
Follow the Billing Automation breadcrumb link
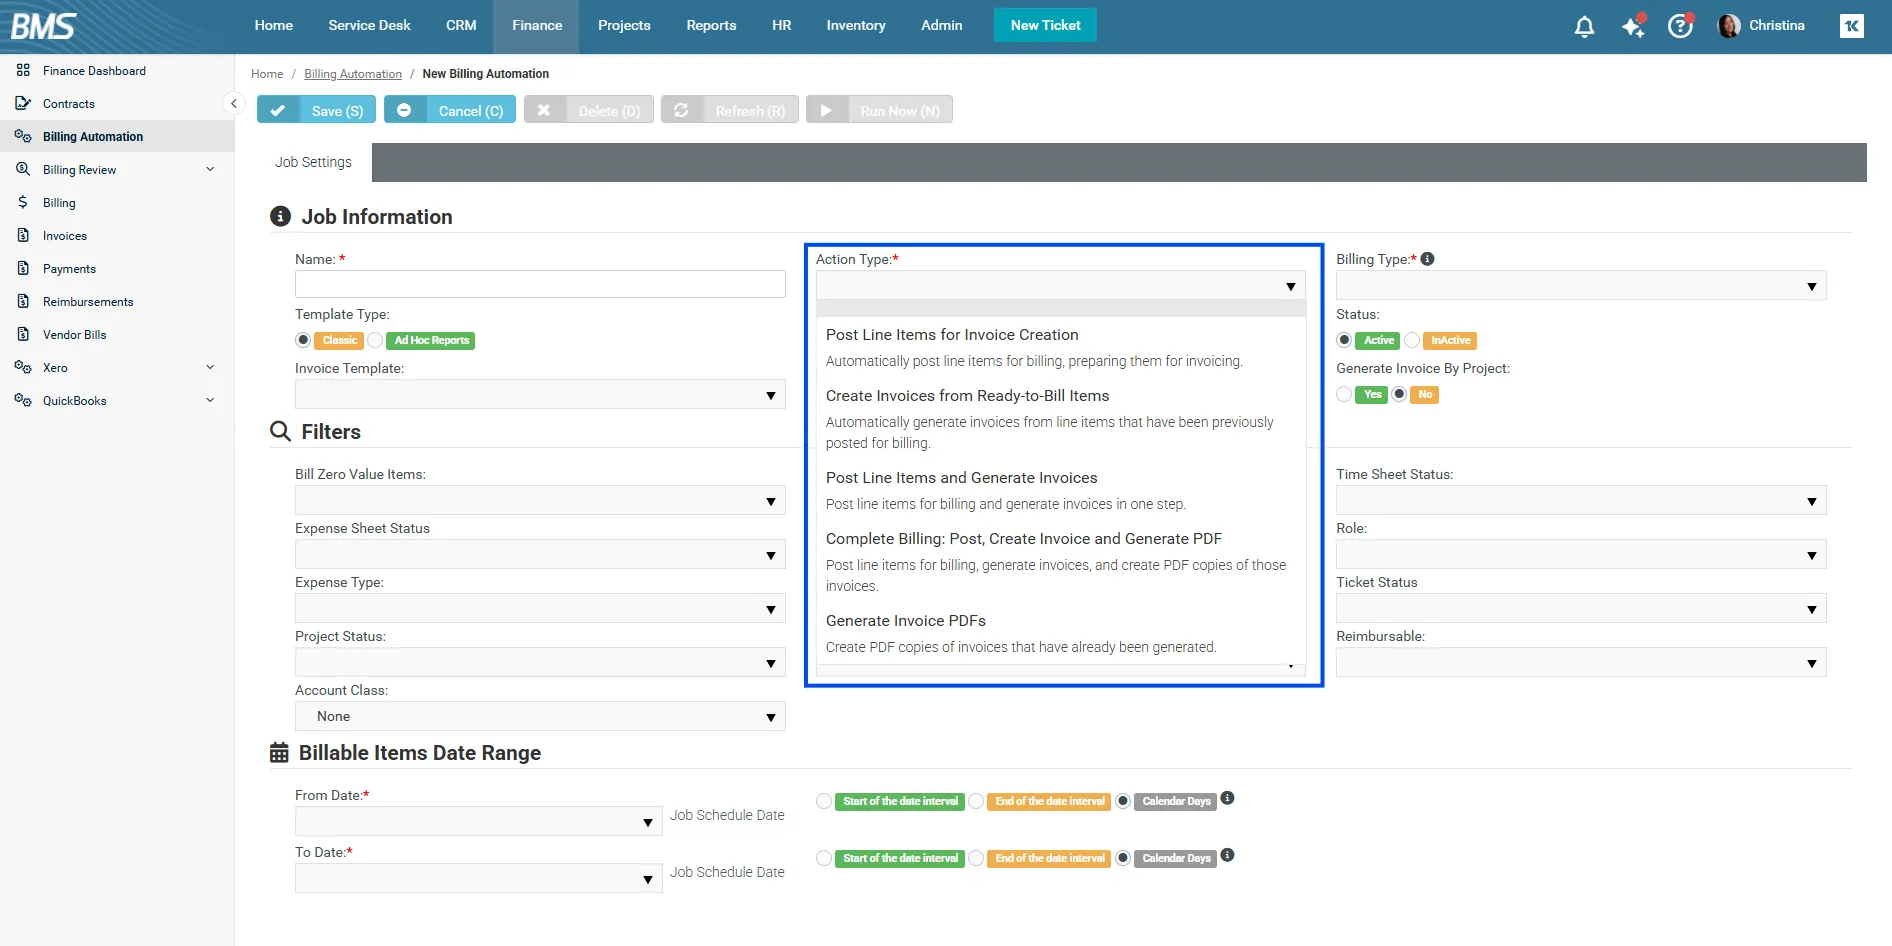pyautogui.click(x=353, y=74)
